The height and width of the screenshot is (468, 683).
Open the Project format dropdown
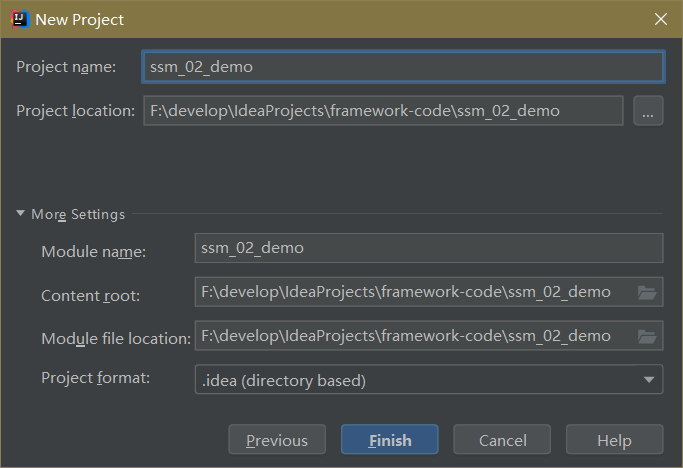(x=428, y=380)
